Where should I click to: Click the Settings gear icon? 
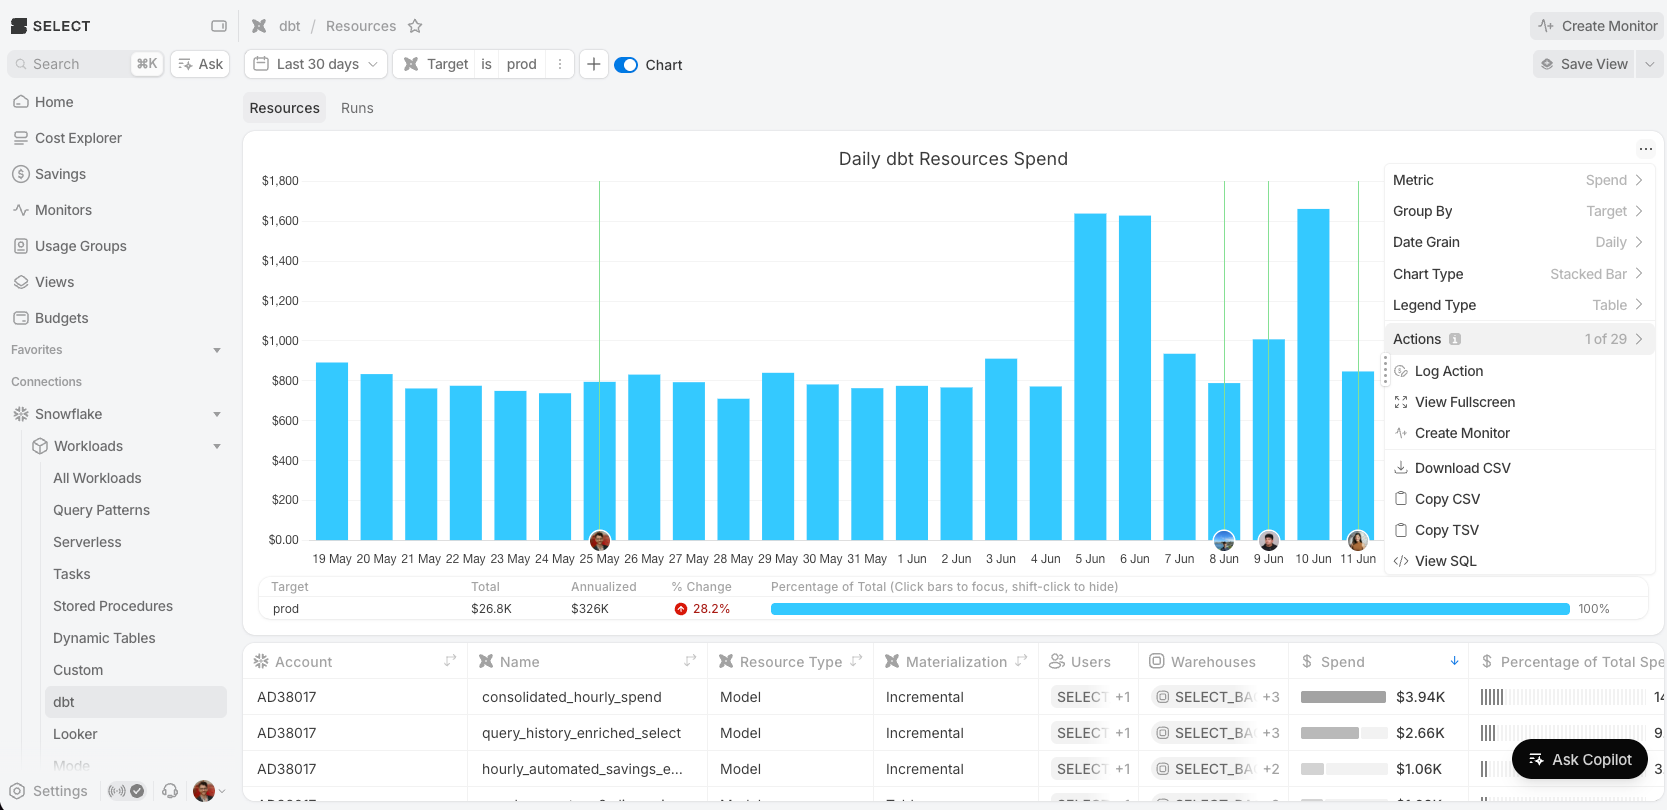click(x=17, y=791)
